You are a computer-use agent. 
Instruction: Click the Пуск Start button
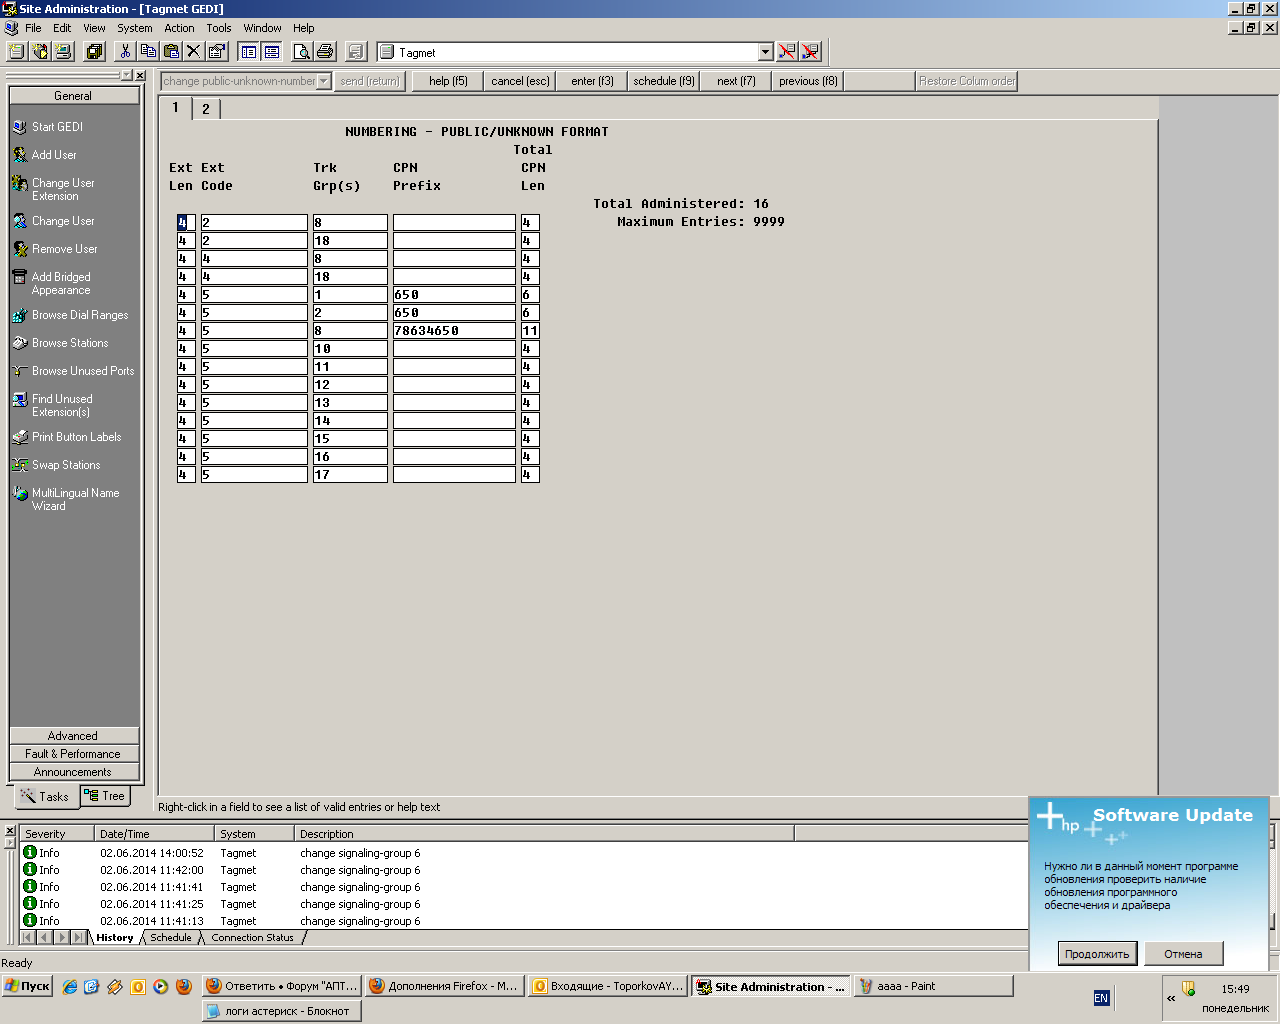click(27, 986)
